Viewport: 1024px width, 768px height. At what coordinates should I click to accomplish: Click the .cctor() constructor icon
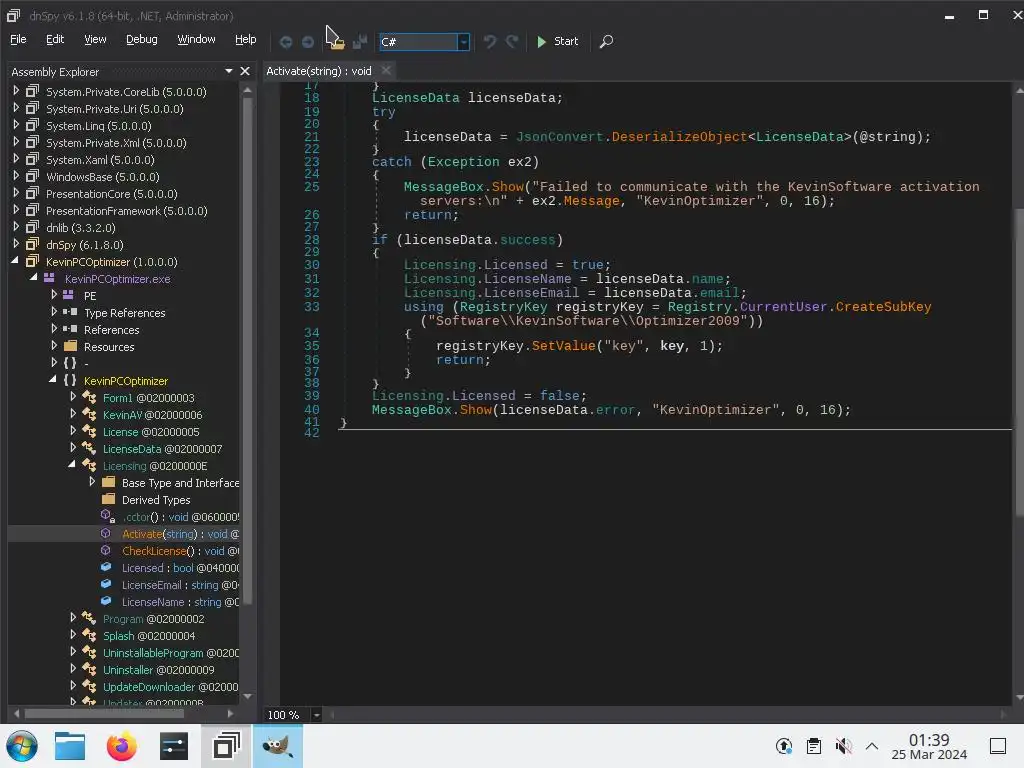click(108, 516)
